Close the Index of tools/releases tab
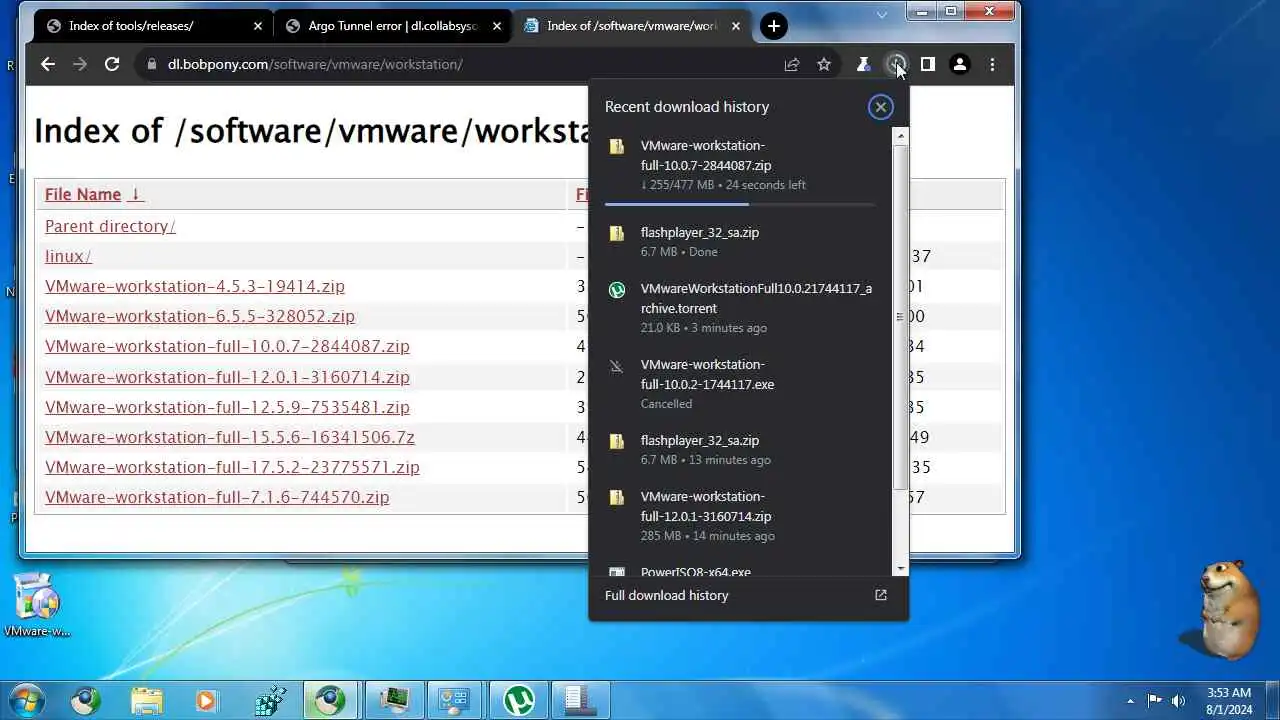Image resolution: width=1280 pixels, height=720 pixels. pos(258,26)
